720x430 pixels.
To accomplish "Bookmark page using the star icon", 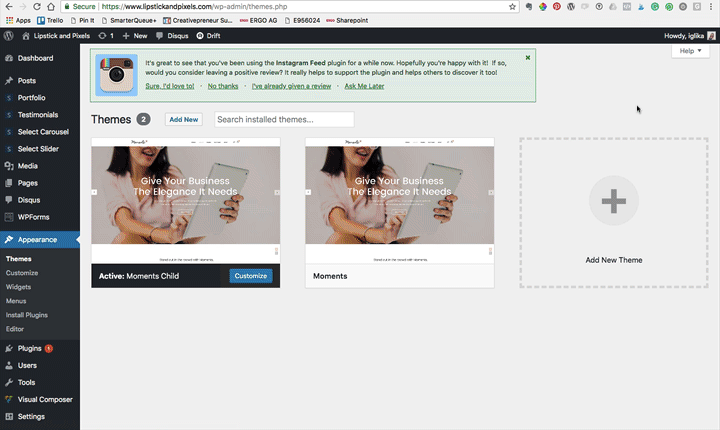I will [512, 6].
